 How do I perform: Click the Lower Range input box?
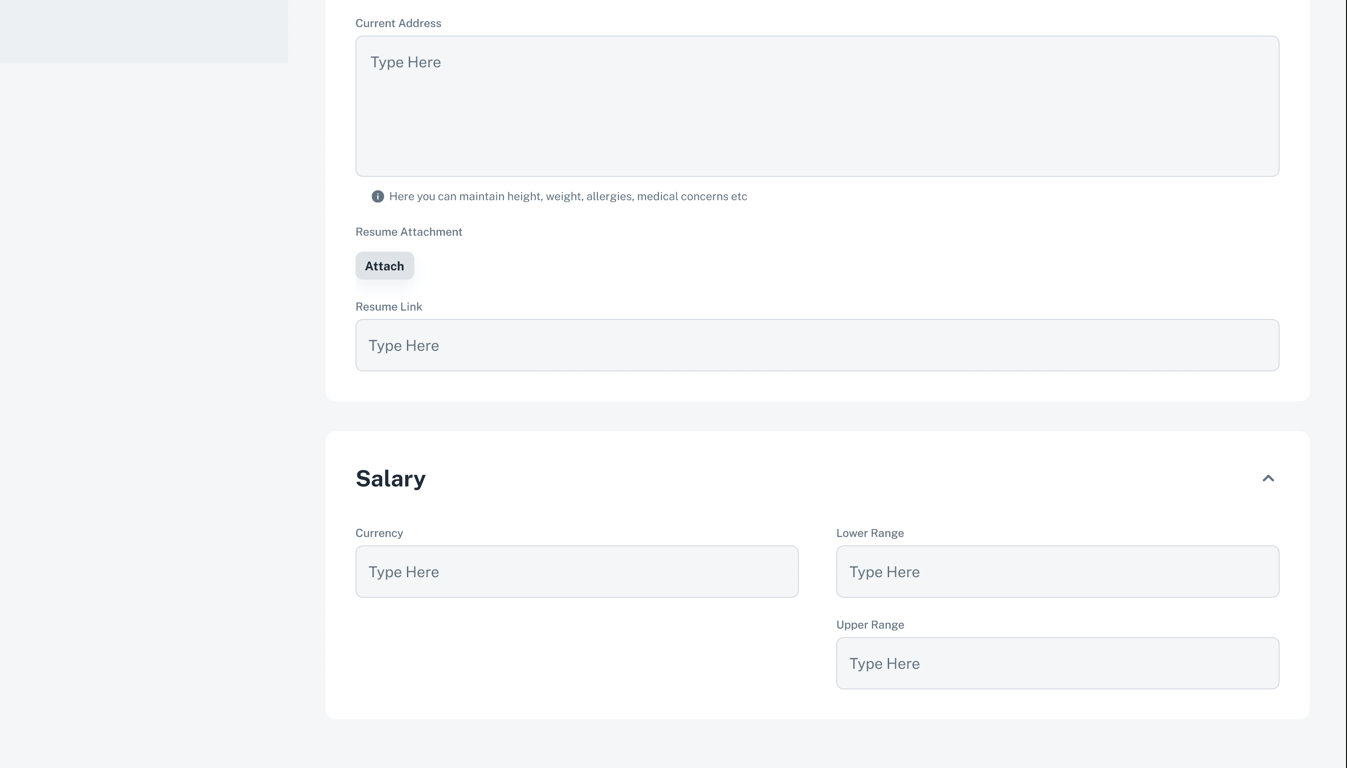click(x=1057, y=572)
